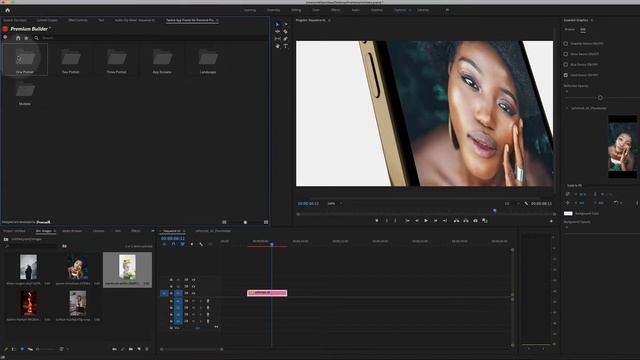640x360 pixels.
Task: Toggle the first checkbox in Essential Graphics
Action: coord(566,43)
